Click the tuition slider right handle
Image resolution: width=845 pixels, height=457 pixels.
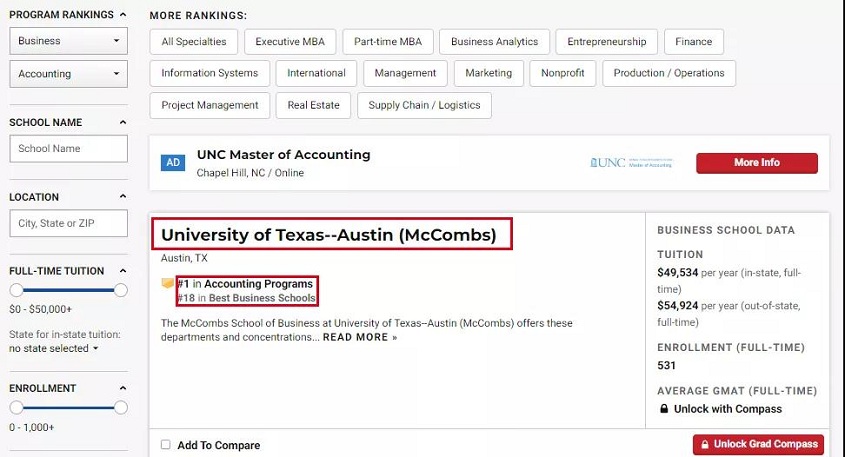click(x=121, y=290)
